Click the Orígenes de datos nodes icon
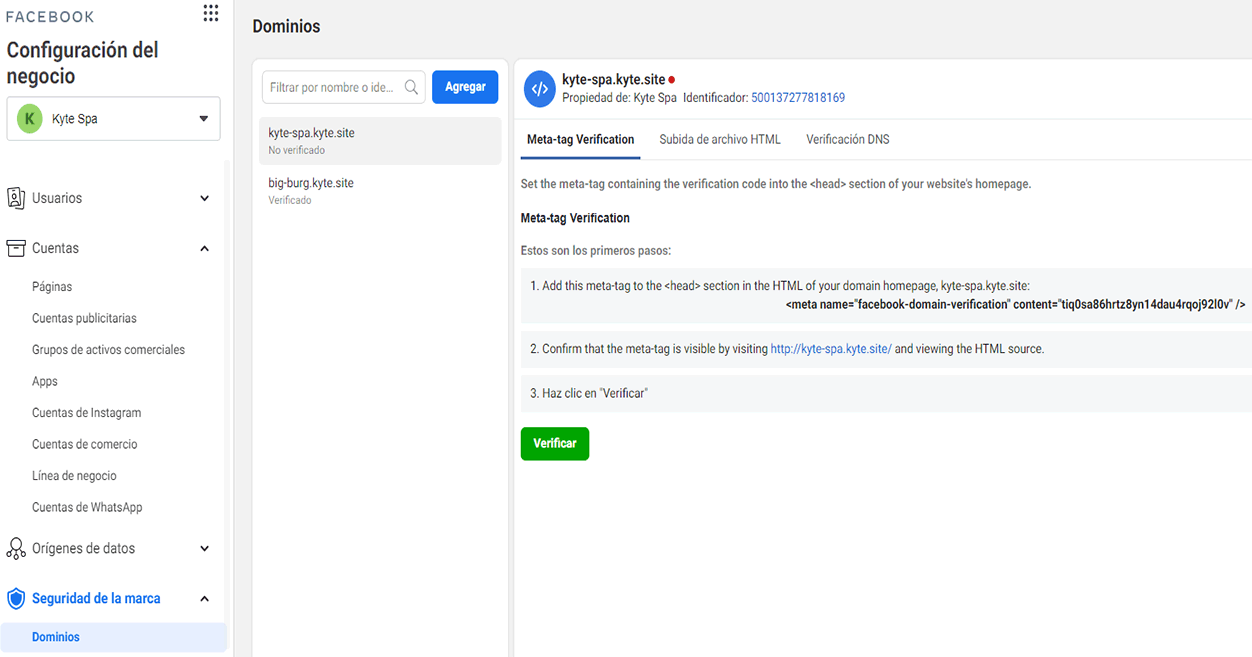The height and width of the screenshot is (657, 1252). [16, 548]
